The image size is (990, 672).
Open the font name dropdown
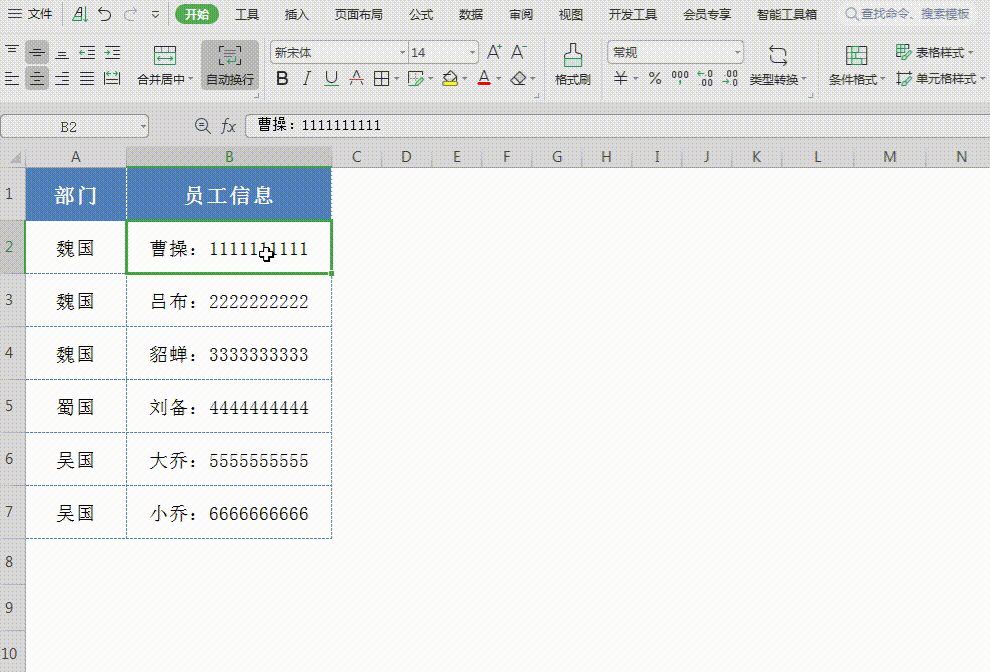click(402, 52)
